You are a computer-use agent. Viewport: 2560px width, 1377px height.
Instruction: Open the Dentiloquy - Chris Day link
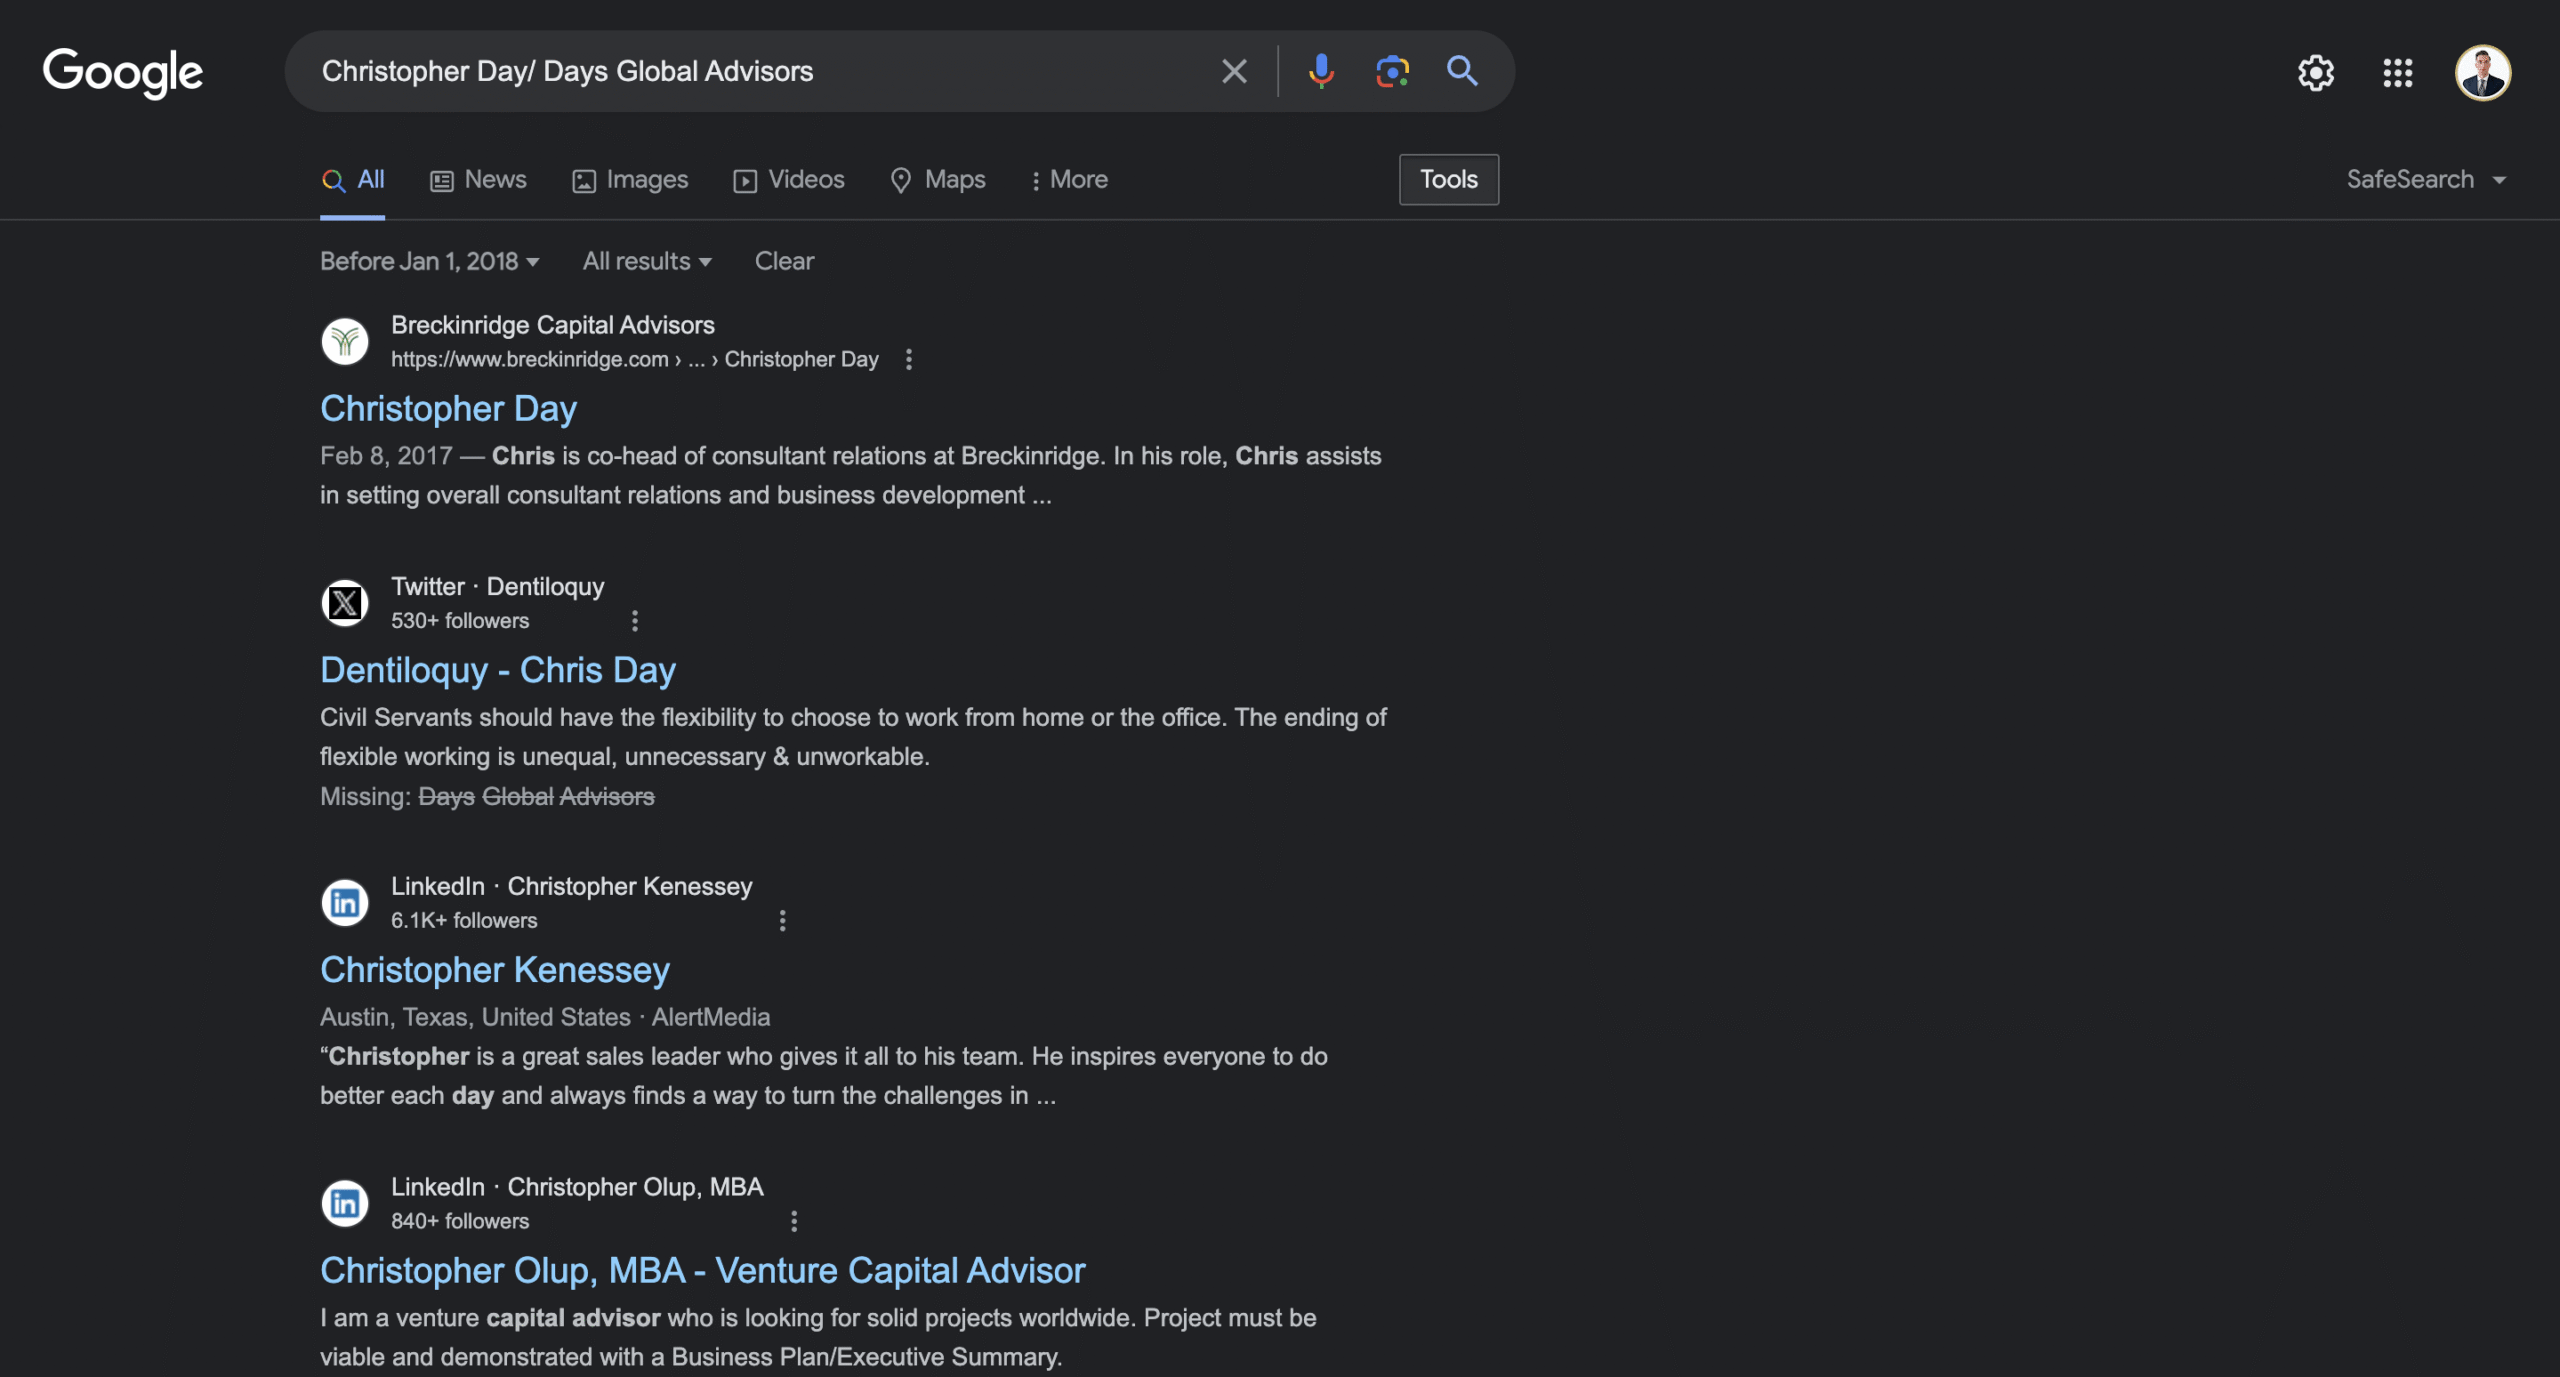click(x=498, y=670)
